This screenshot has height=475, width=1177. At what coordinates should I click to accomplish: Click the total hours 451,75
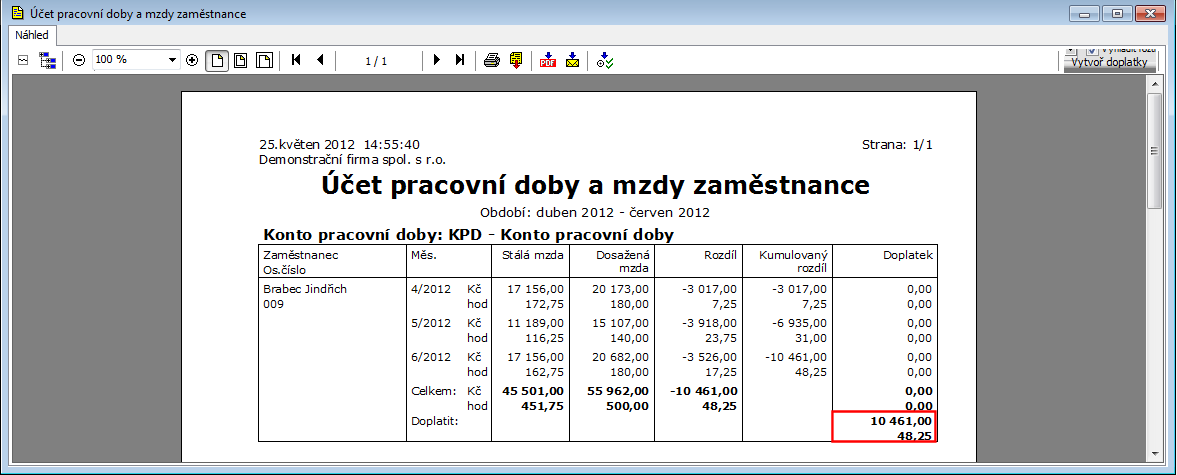click(x=543, y=406)
